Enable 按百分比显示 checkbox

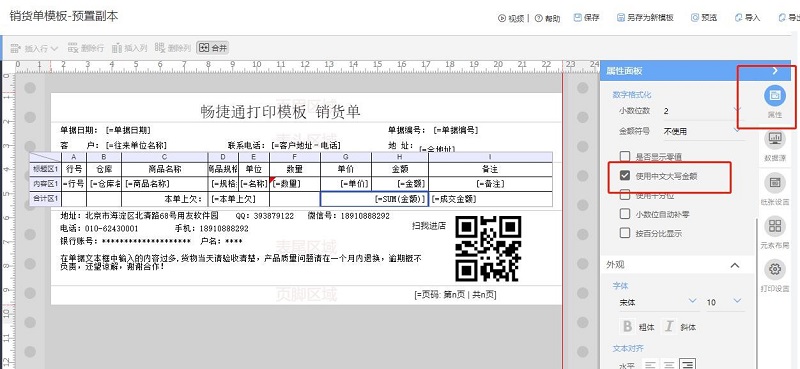pyautogui.click(x=624, y=233)
